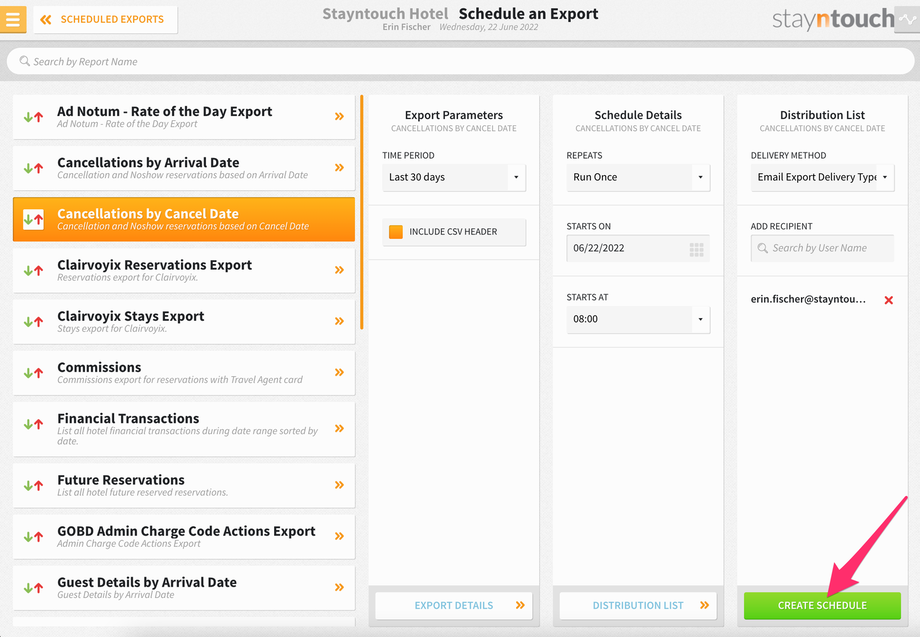Open Clairvoyix Reservations Export chevron
Viewport: 920px width, 637px height.
pos(339,270)
